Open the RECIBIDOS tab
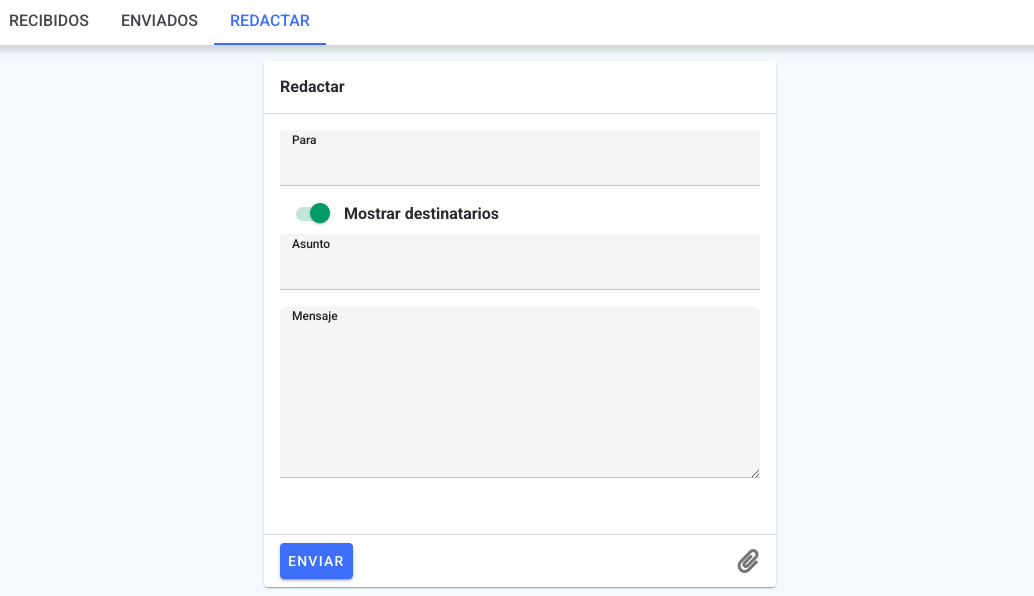This screenshot has height=596, width=1034. [49, 21]
